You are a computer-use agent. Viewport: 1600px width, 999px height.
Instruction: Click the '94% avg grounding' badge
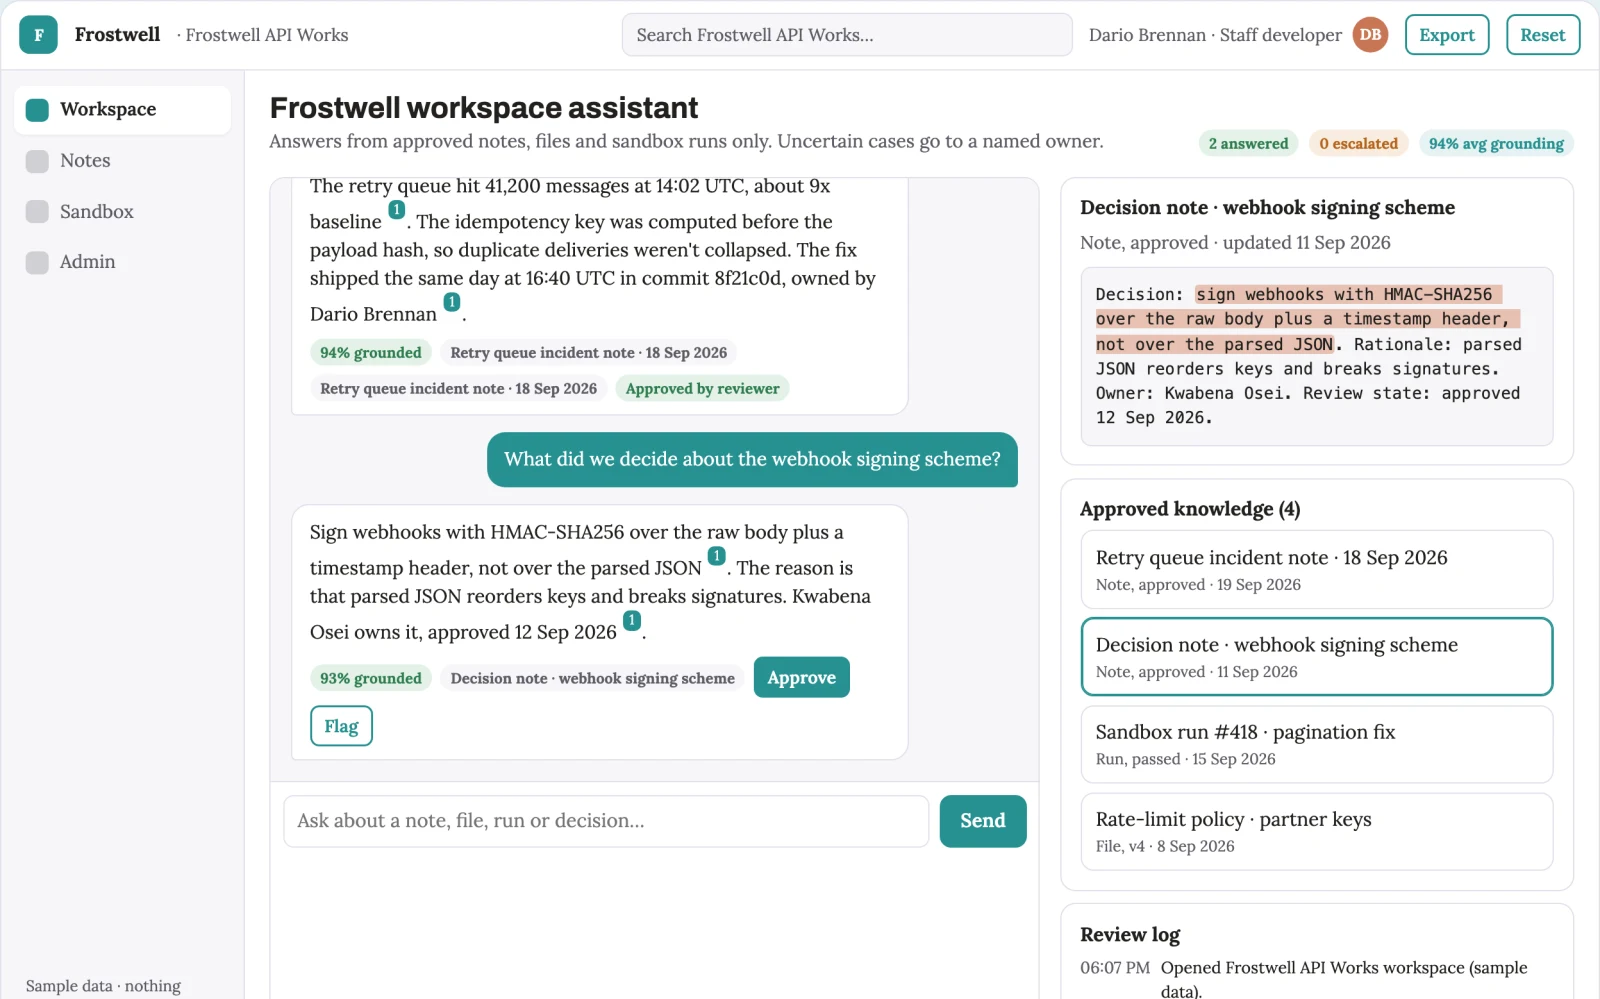[1496, 144]
